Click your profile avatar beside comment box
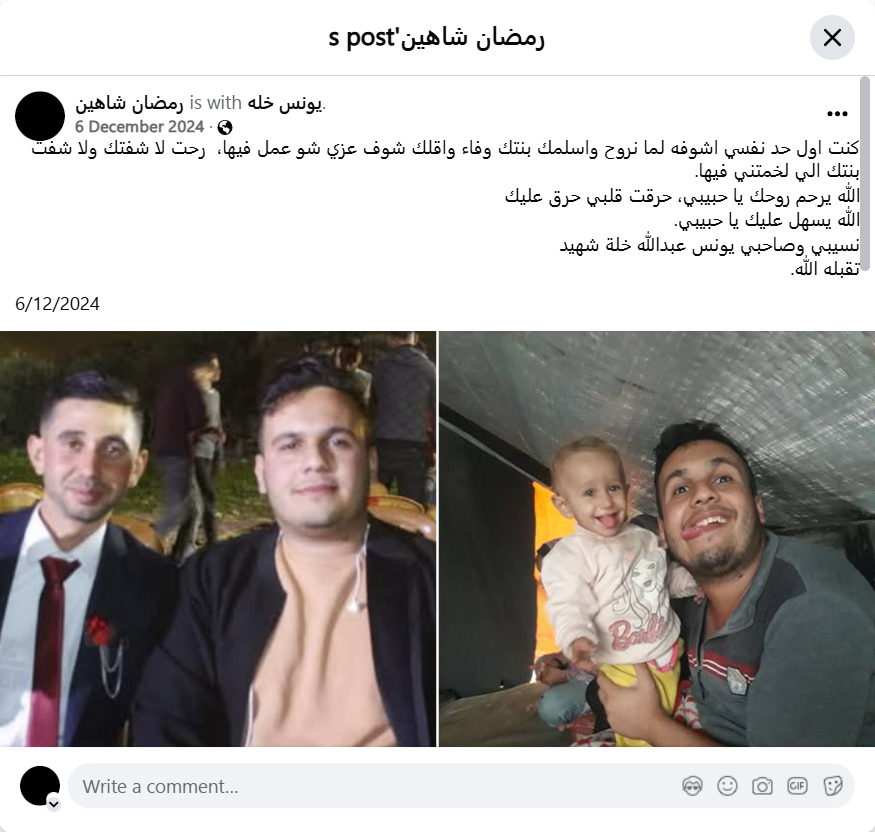 coord(40,786)
